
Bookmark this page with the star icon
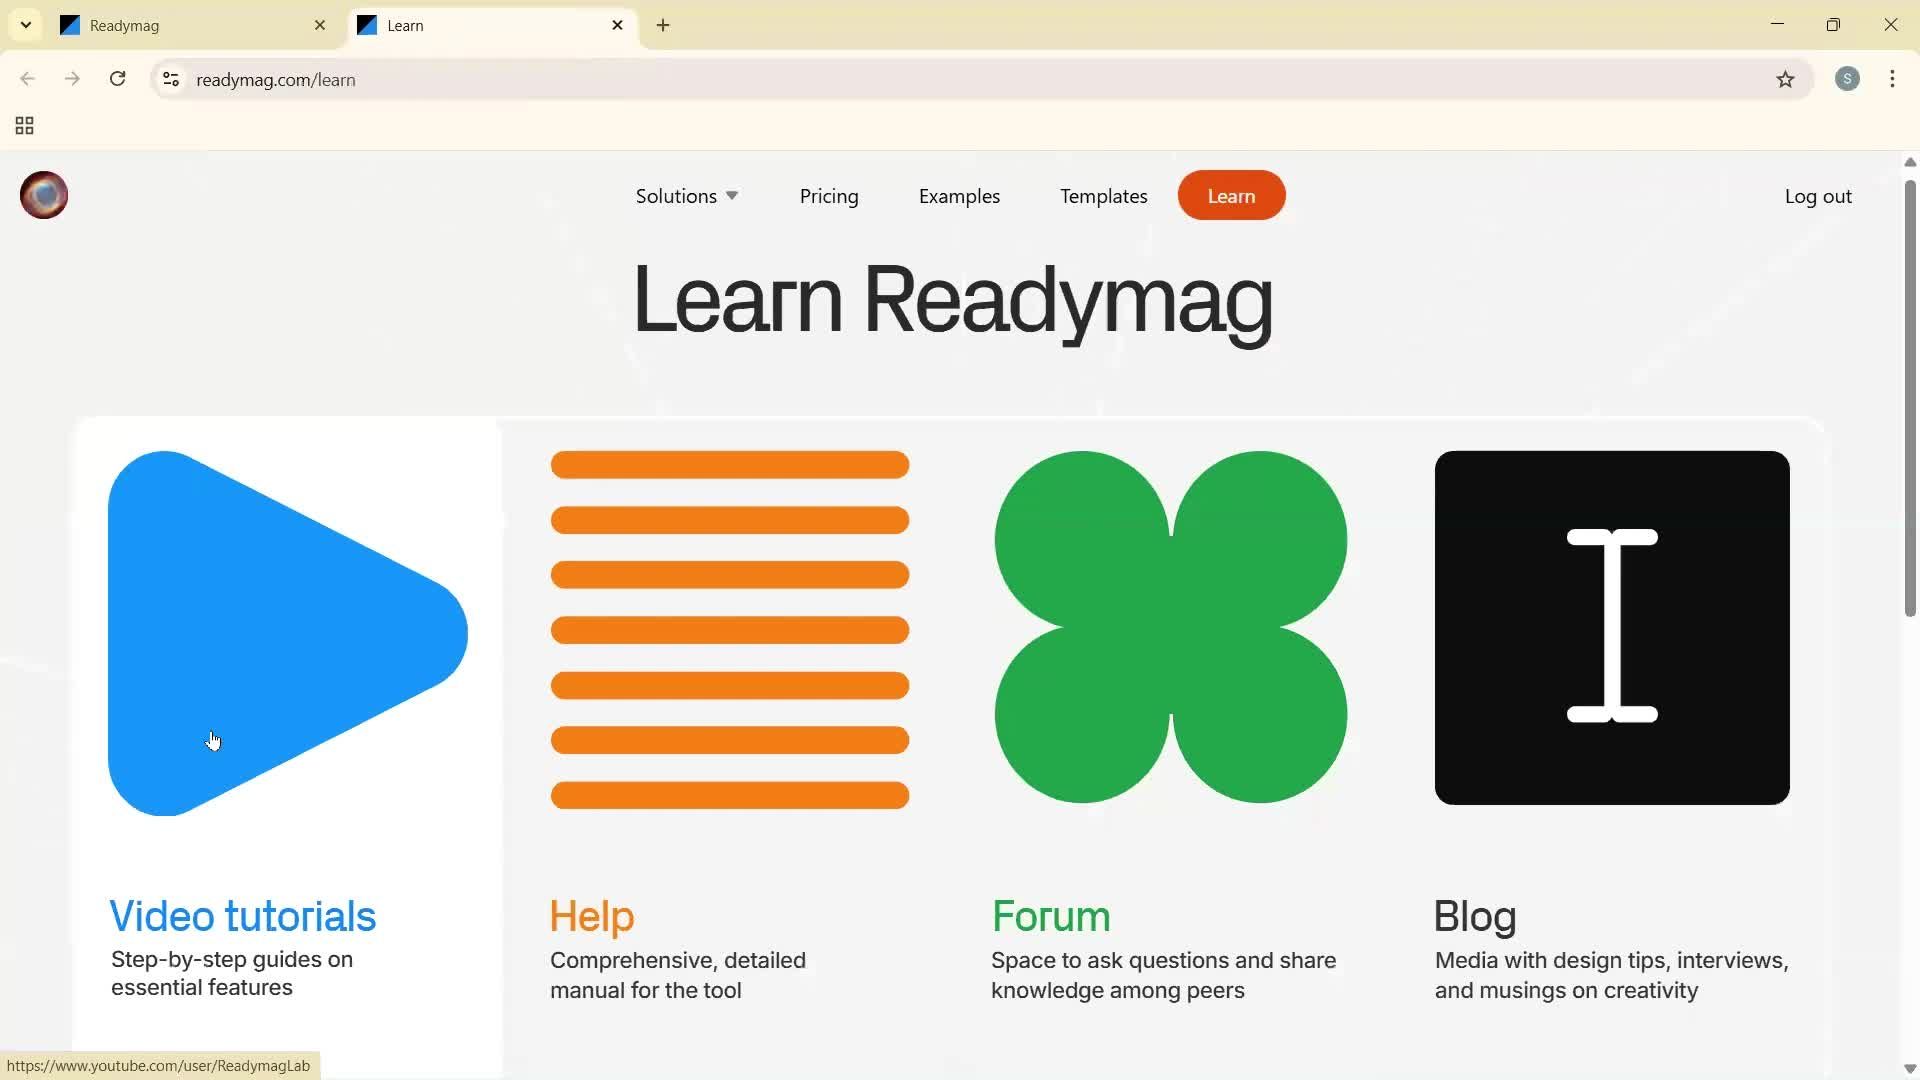(1785, 80)
